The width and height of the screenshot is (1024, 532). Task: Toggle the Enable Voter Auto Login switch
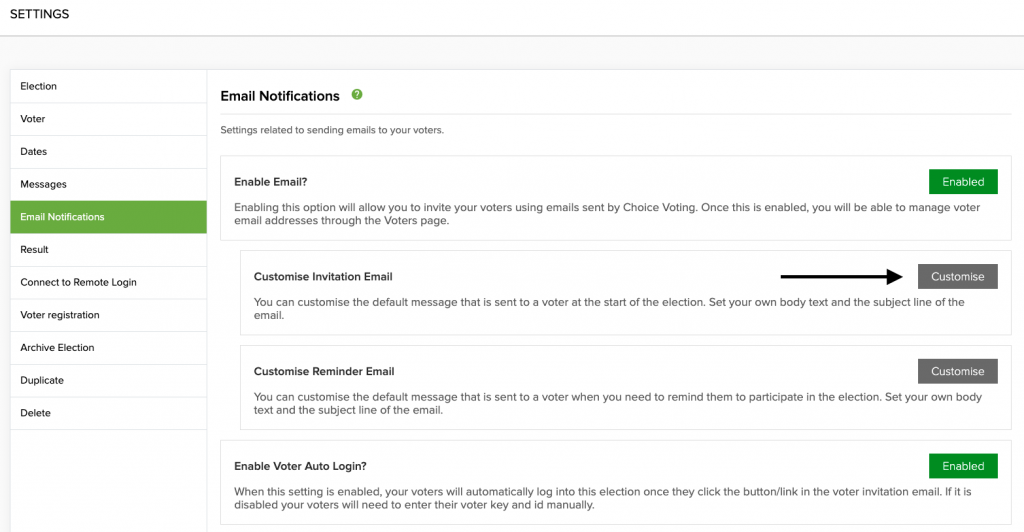(x=963, y=466)
